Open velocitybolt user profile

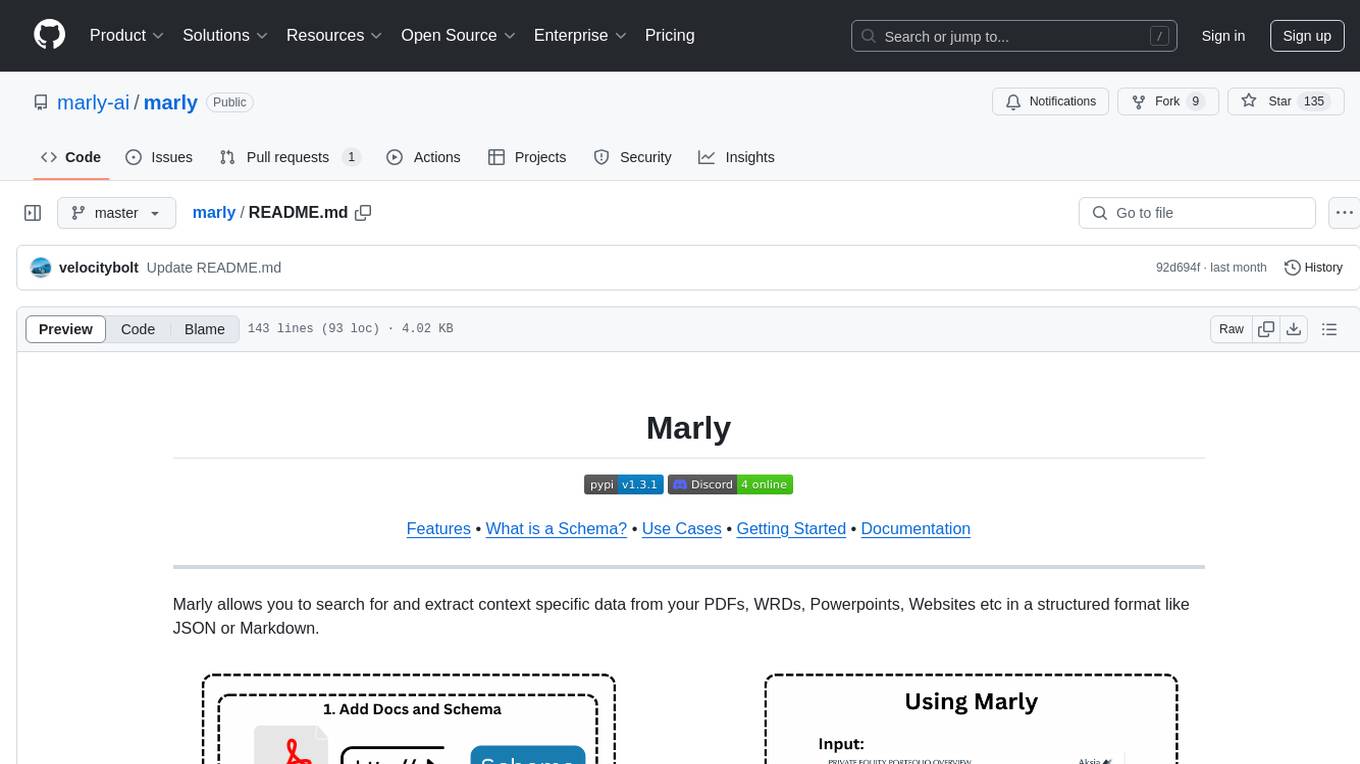pyautogui.click(x=99, y=267)
